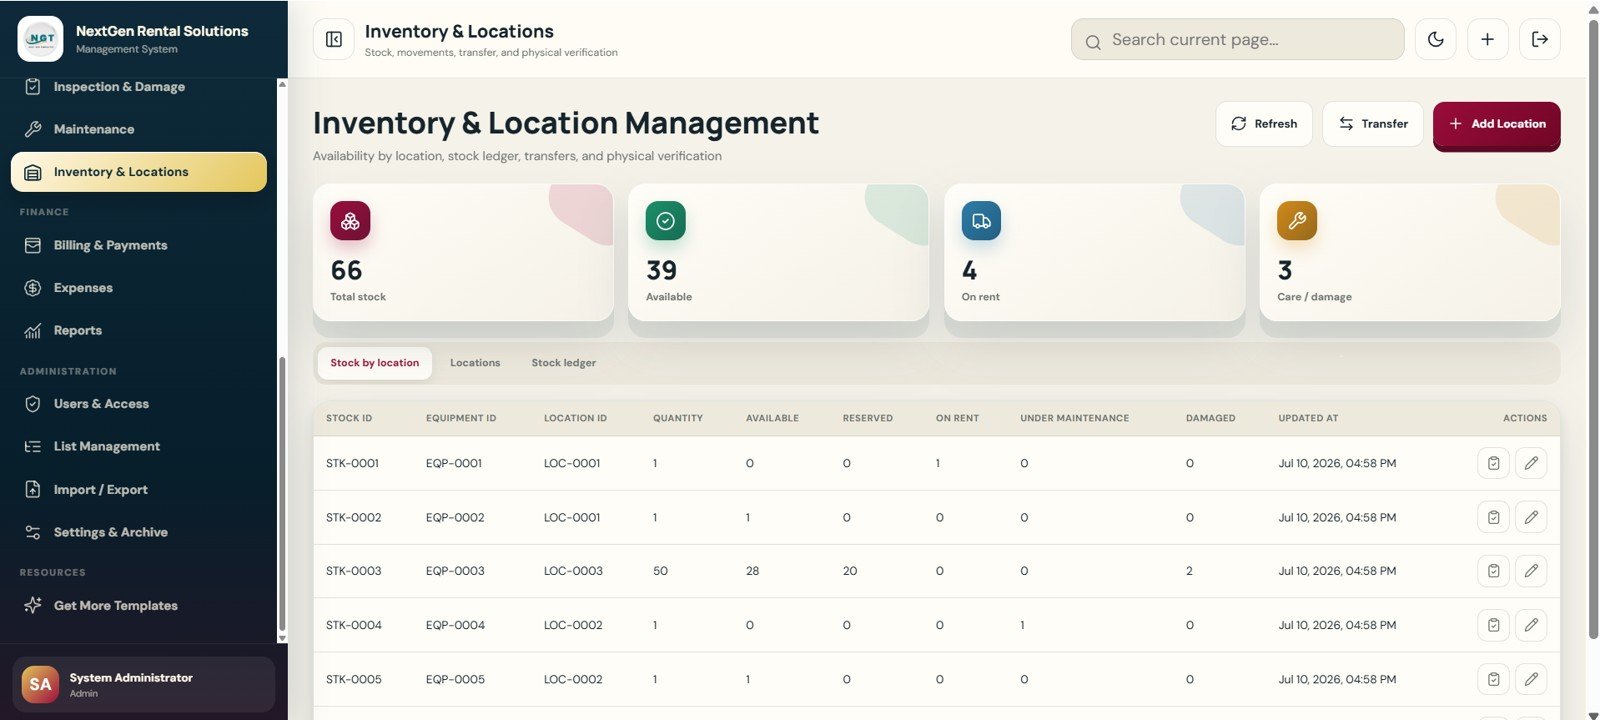This screenshot has height=720, width=1600.
Task: Focus the Search current page field
Action: (1237, 39)
